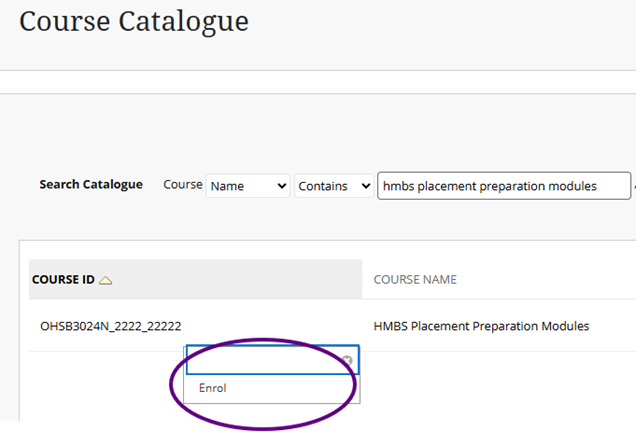Screen dimensions: 636x432
Task: Click the Course Catalogue page title
Action: [x=134, y=22]
